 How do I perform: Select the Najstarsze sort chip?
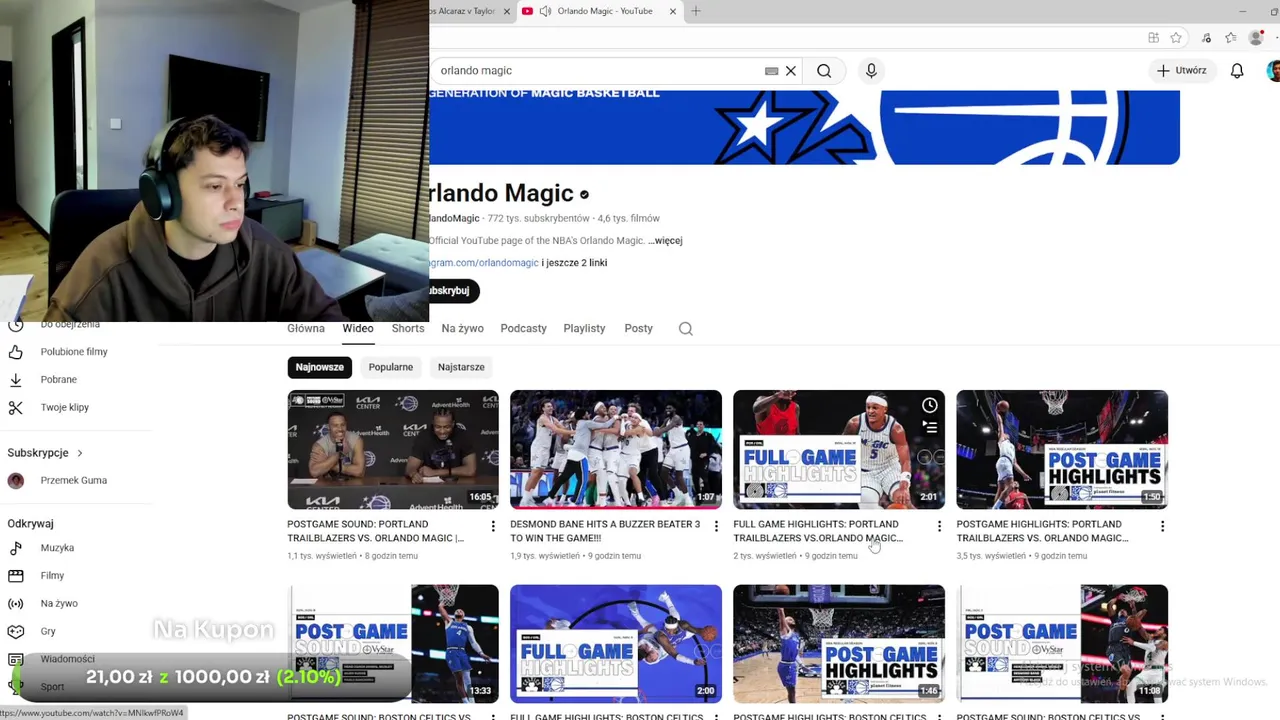pos(461,367)
